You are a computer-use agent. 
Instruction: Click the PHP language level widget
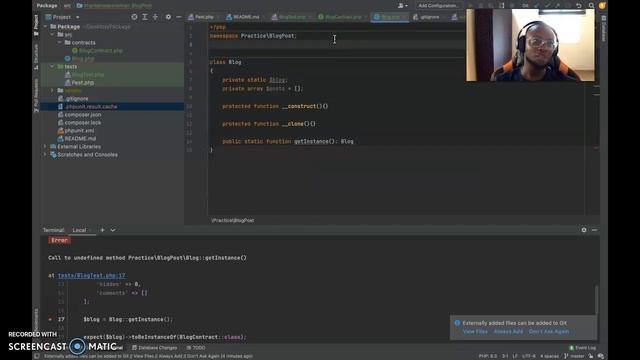(x=488, y=356)
